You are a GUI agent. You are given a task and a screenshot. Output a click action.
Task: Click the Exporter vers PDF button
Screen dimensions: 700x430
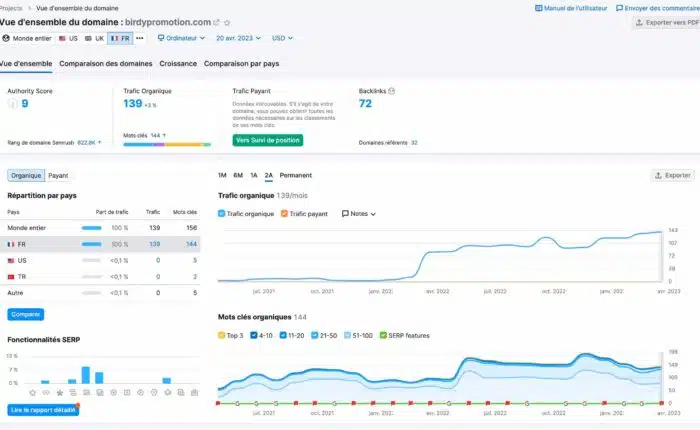(x=666, y=22)
